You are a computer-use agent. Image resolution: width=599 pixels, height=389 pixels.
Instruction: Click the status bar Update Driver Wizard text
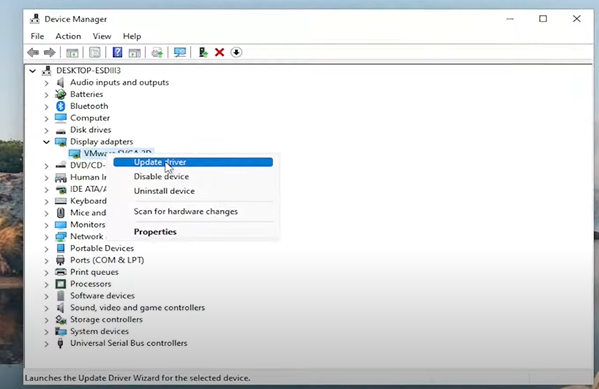tap(138, 378)
